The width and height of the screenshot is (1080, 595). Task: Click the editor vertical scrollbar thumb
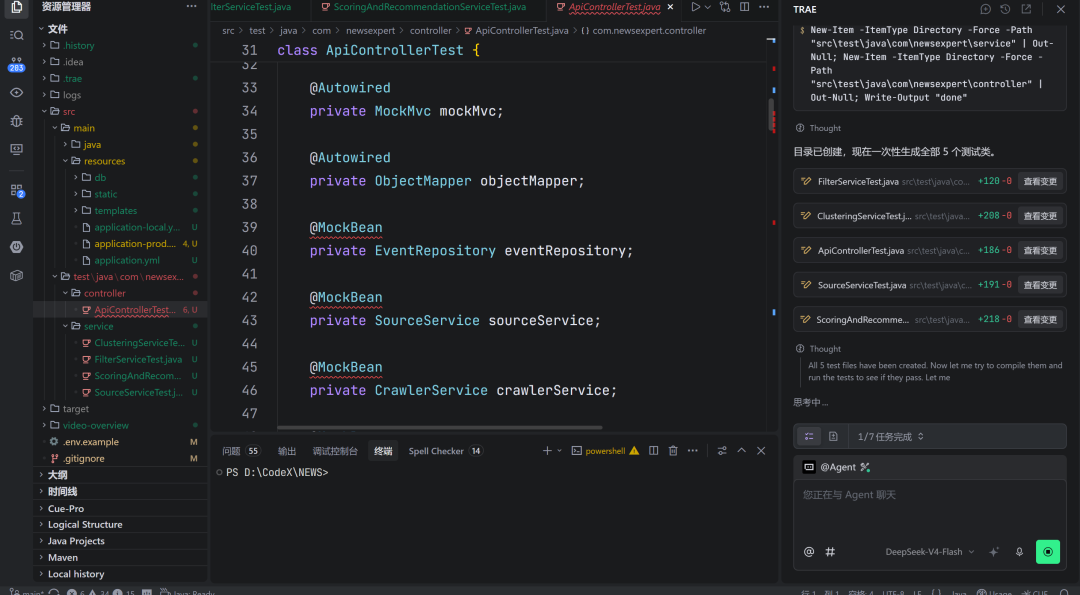tap(771, 115)
